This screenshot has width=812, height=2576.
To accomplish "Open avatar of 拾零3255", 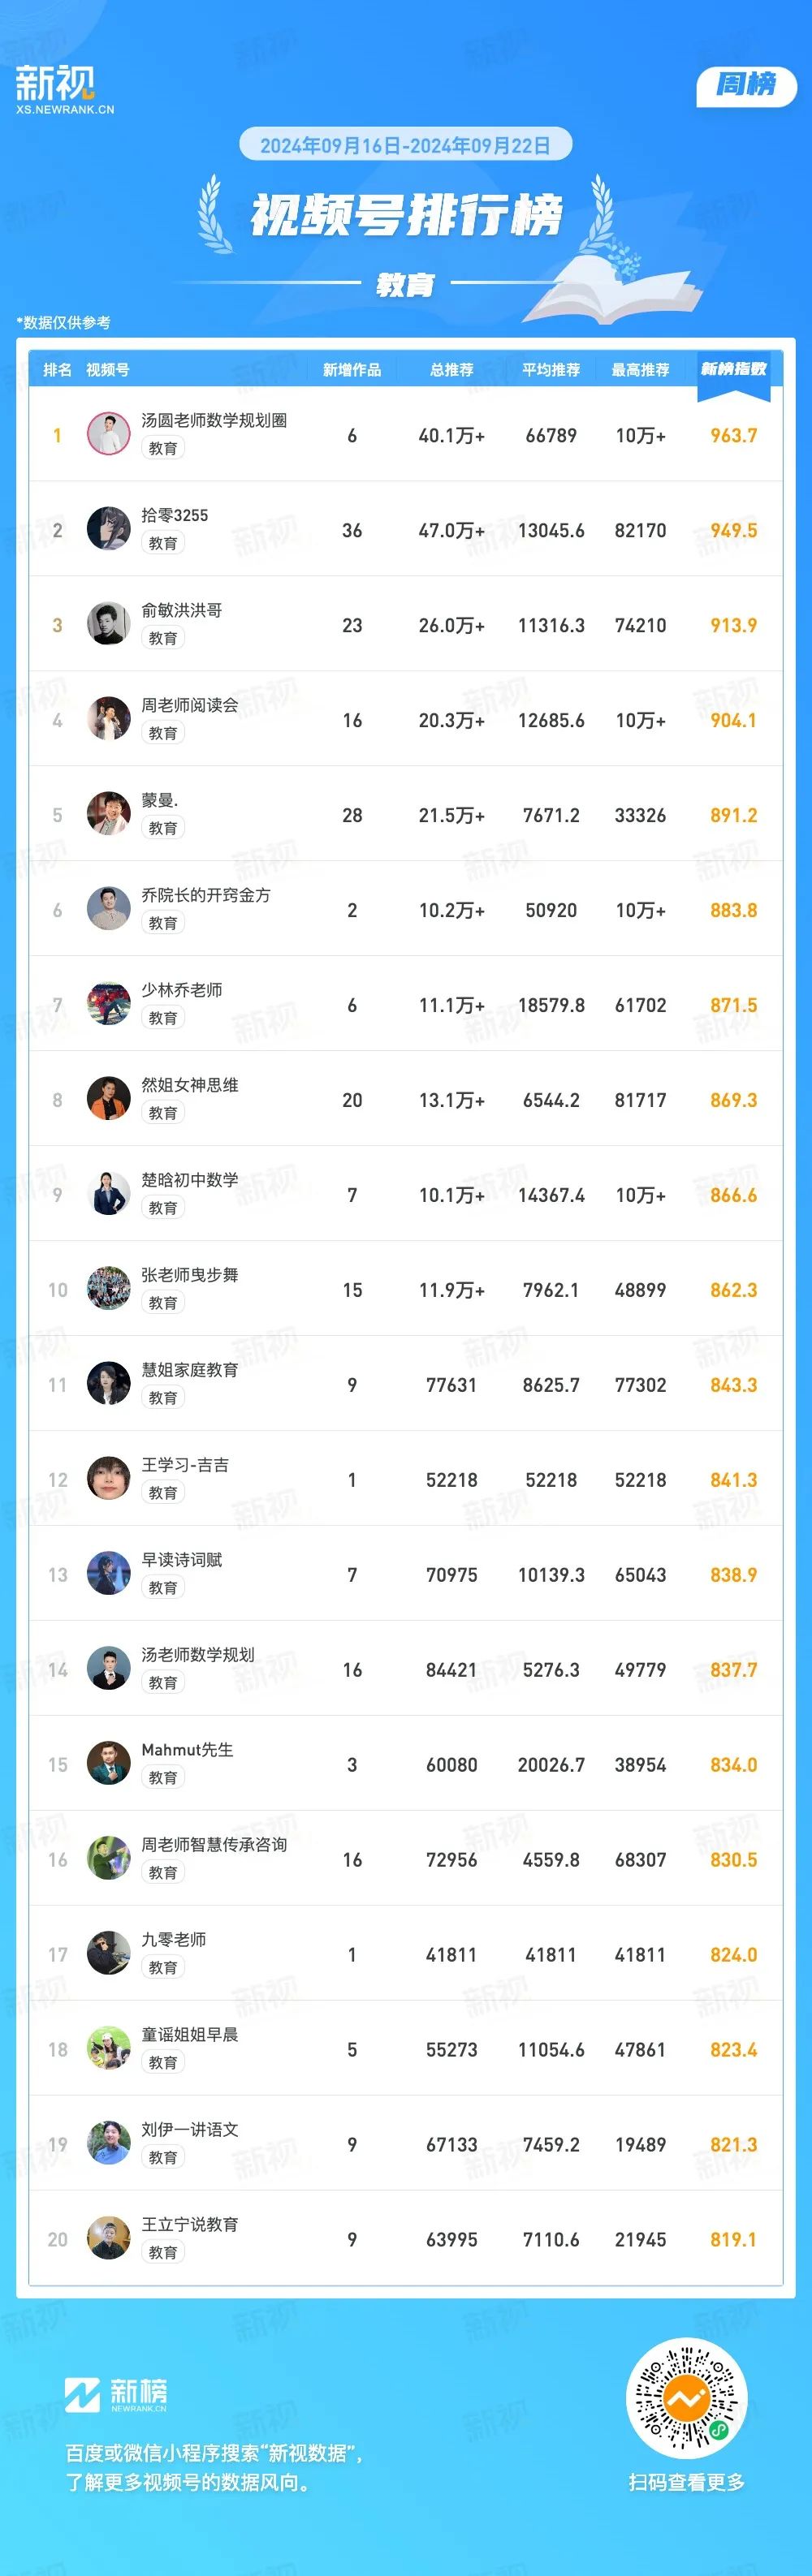I will coord(108,529).
